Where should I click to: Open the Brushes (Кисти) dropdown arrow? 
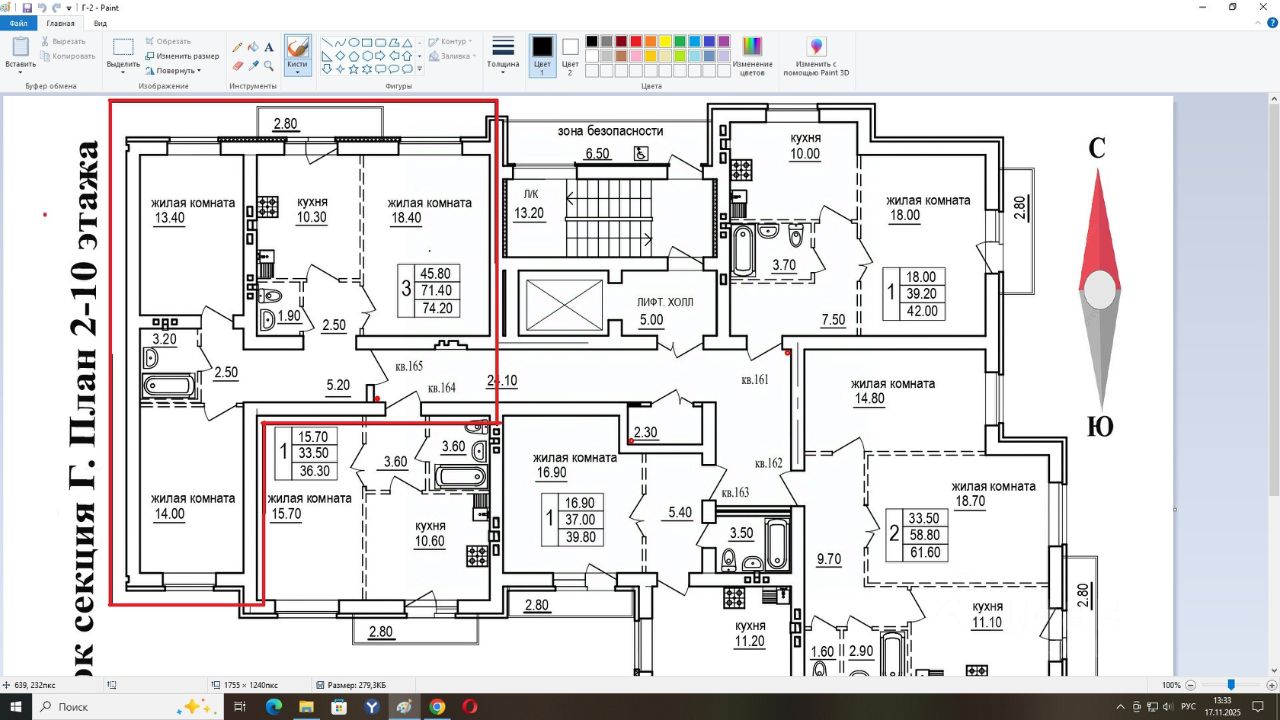coord(297,72)
